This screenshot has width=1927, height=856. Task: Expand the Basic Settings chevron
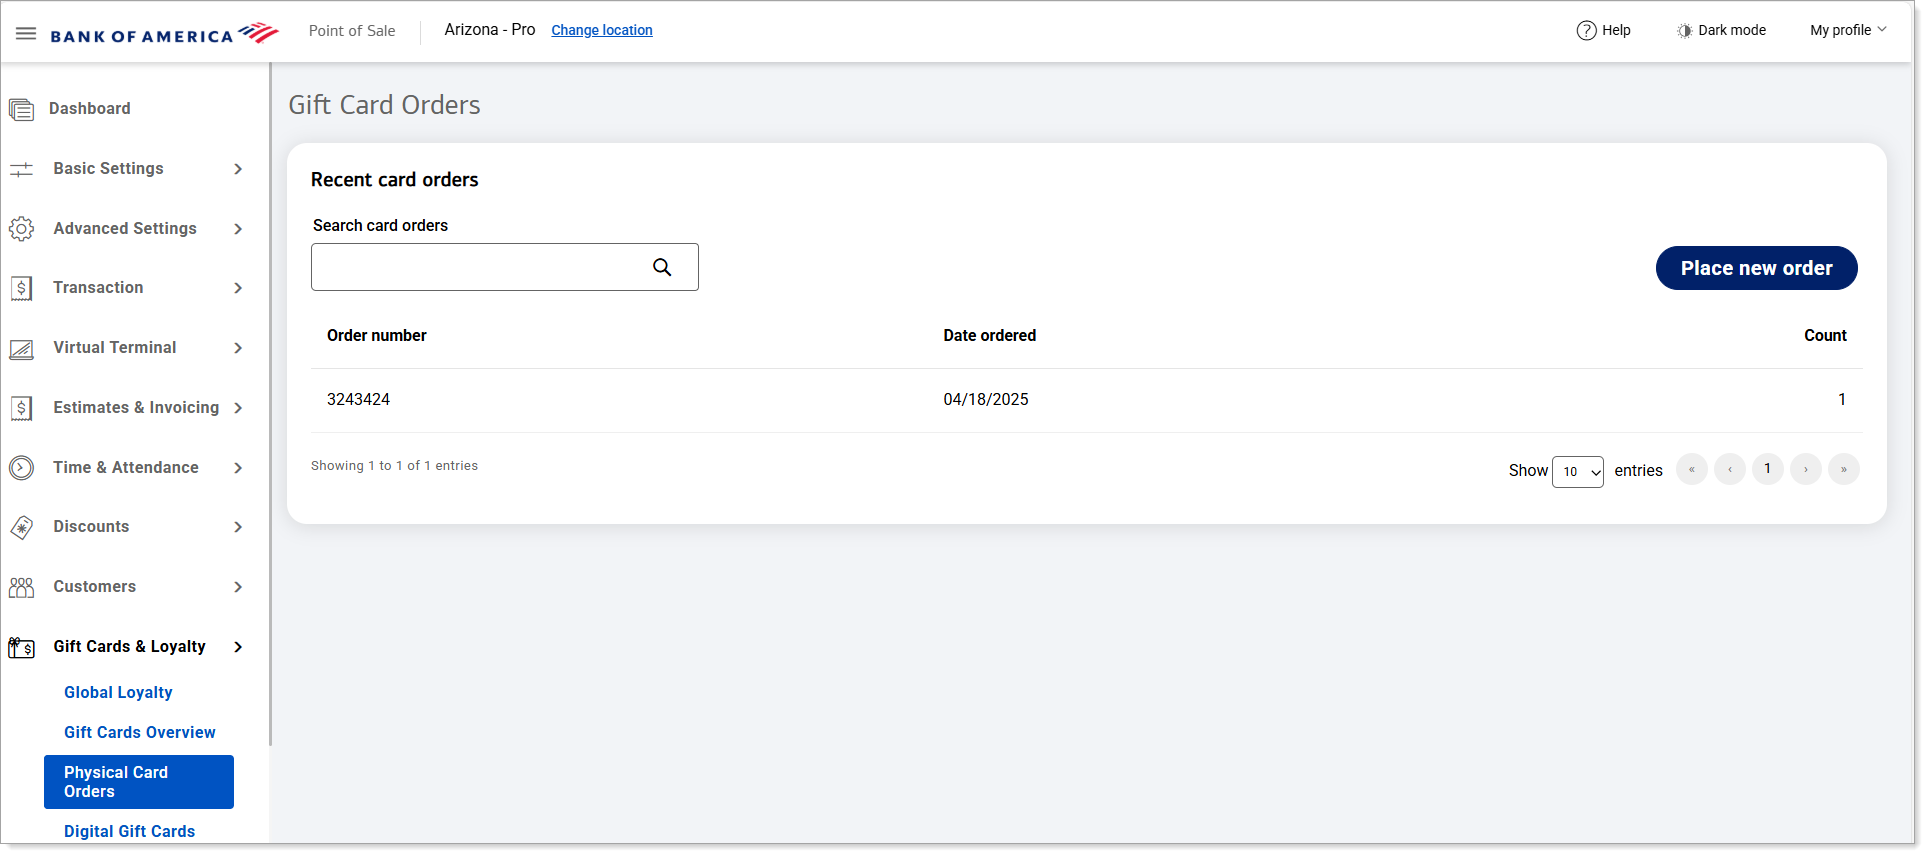(238, 169)
